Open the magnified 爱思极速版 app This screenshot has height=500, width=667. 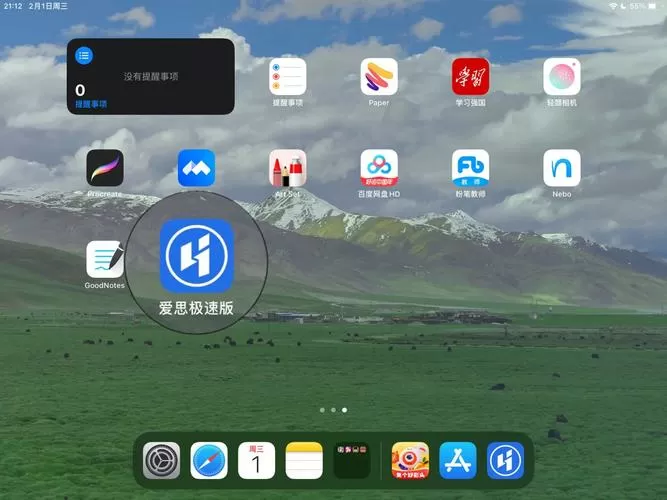197,256
